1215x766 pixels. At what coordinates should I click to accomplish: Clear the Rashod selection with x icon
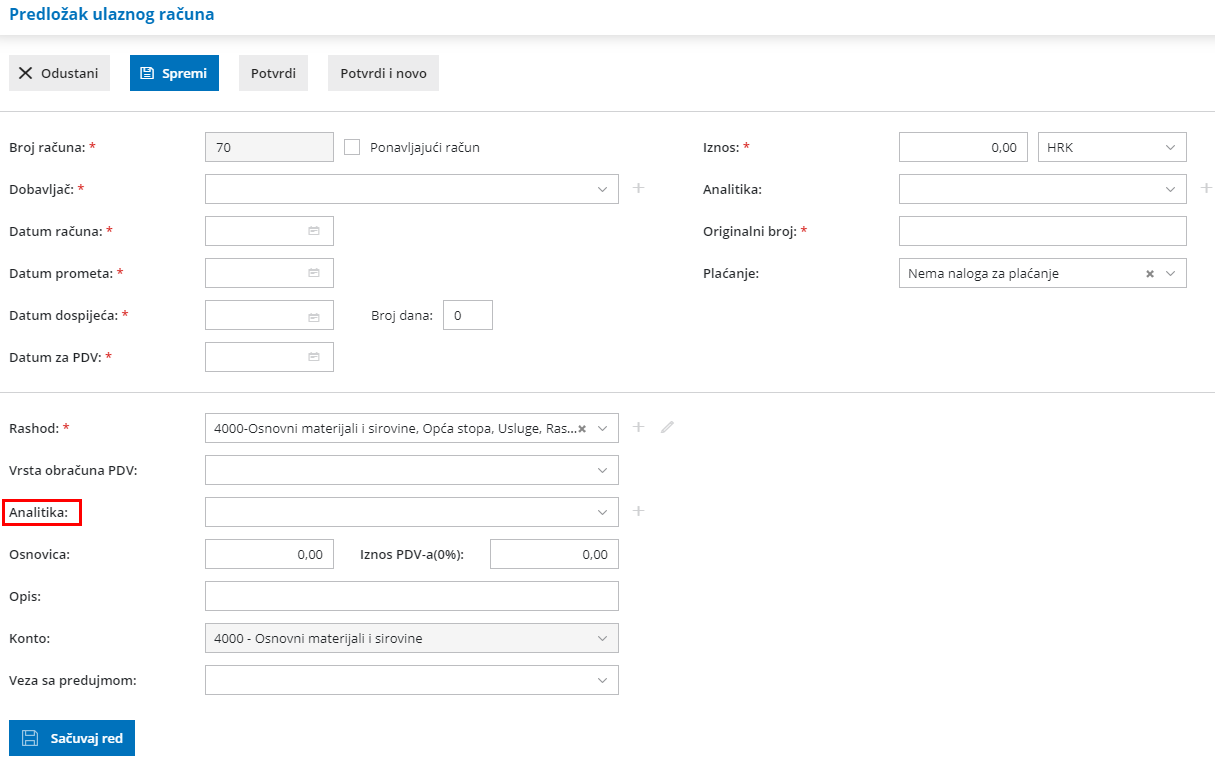click(x=582, y=428)
